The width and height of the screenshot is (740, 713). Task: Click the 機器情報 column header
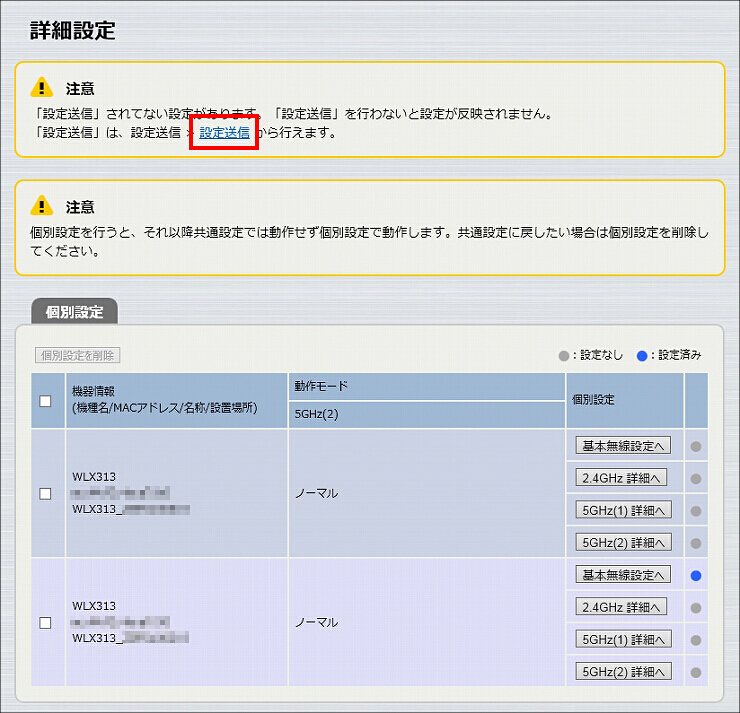[177, 400]
